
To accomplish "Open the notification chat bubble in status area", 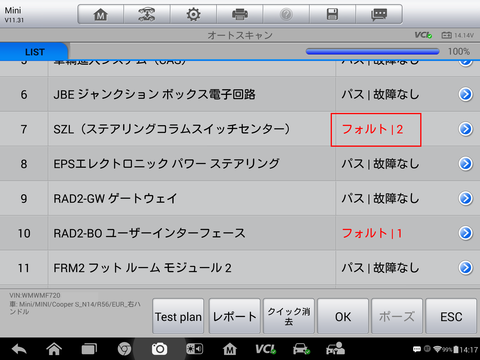I will pos(417,349).
